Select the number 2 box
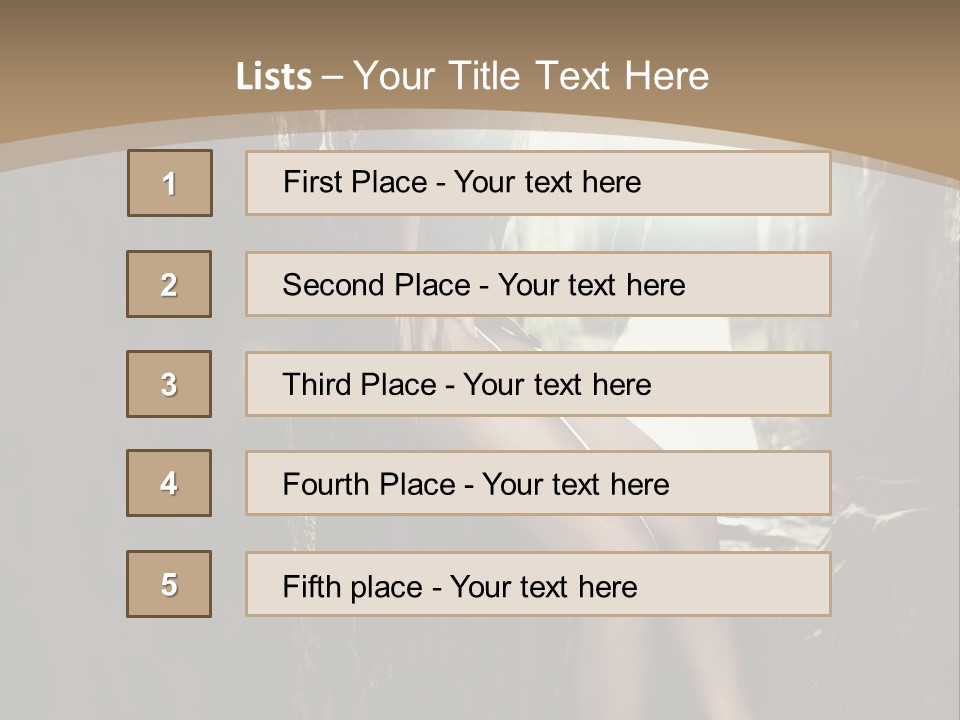This screenshot has width=960, height=720. coord(169,284)
